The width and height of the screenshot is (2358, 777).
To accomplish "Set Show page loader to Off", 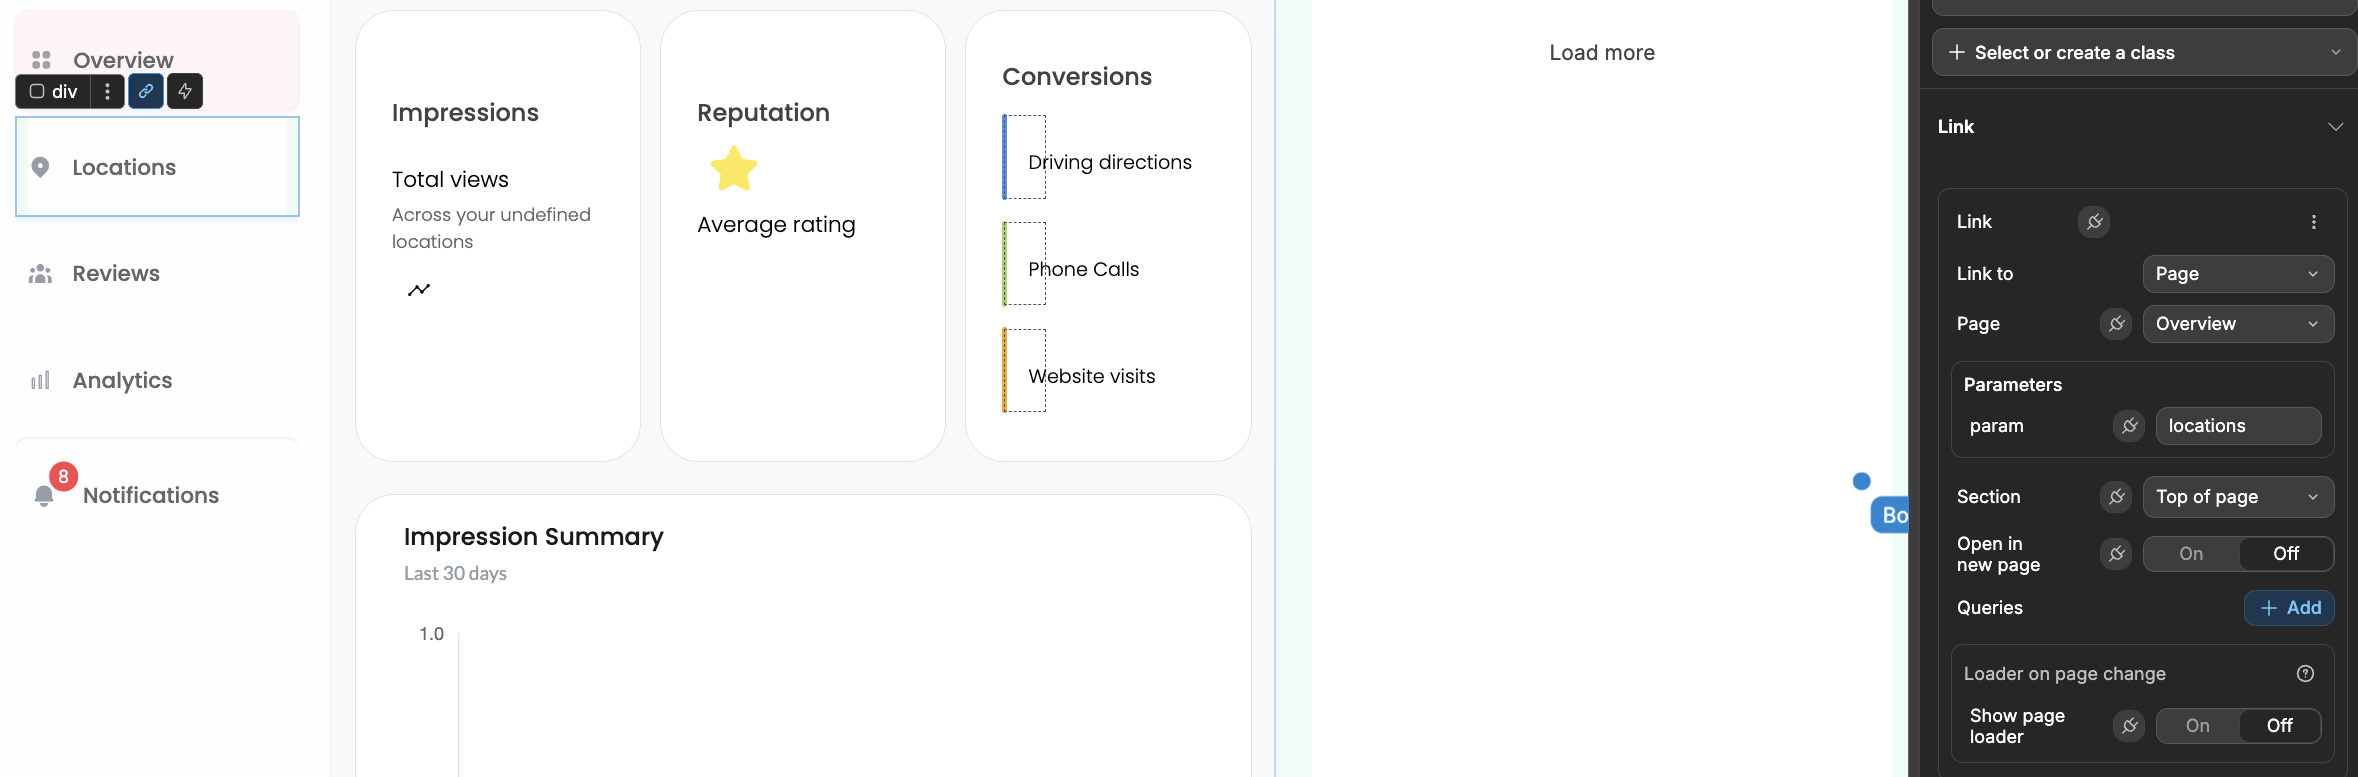I will (2280, 726).
